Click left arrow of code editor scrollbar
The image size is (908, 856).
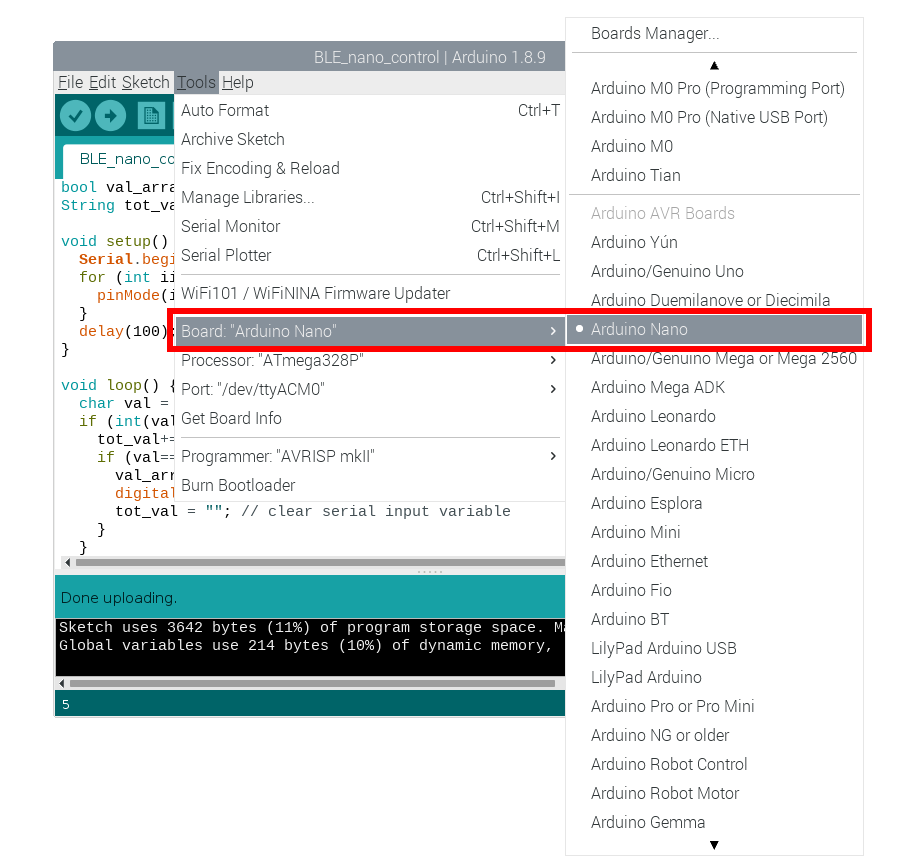tap(68, 562)
